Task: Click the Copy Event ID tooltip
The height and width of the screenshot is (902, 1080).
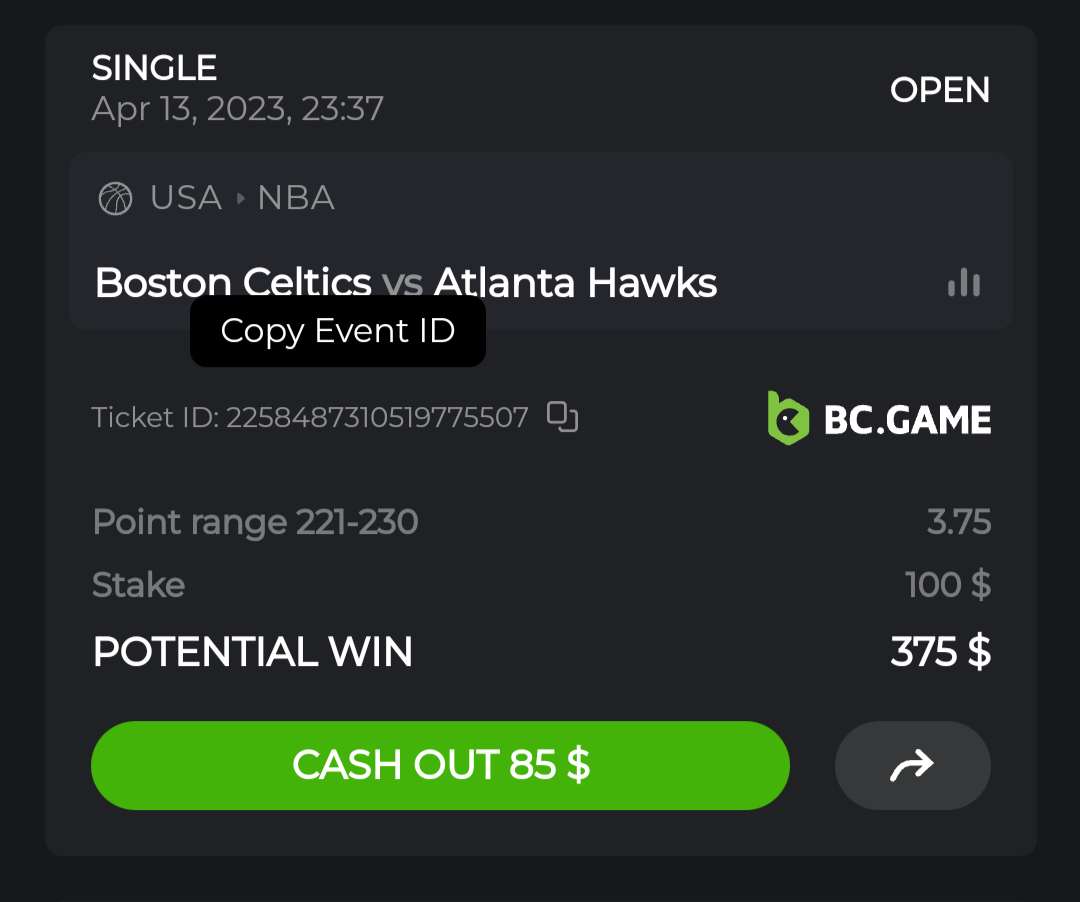Action: coord(338,331)
